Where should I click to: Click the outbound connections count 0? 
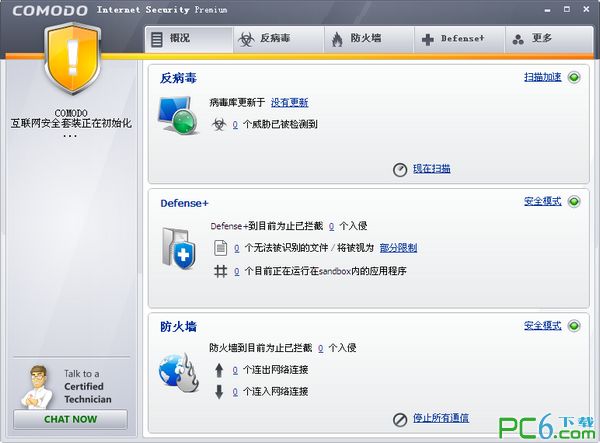coord(235,370)
